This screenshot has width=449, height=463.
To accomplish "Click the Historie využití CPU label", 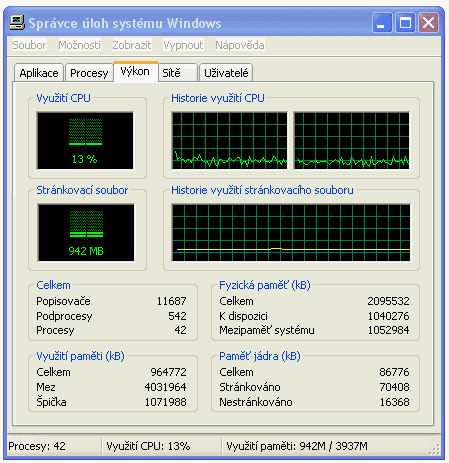I will tap(218, 98).
